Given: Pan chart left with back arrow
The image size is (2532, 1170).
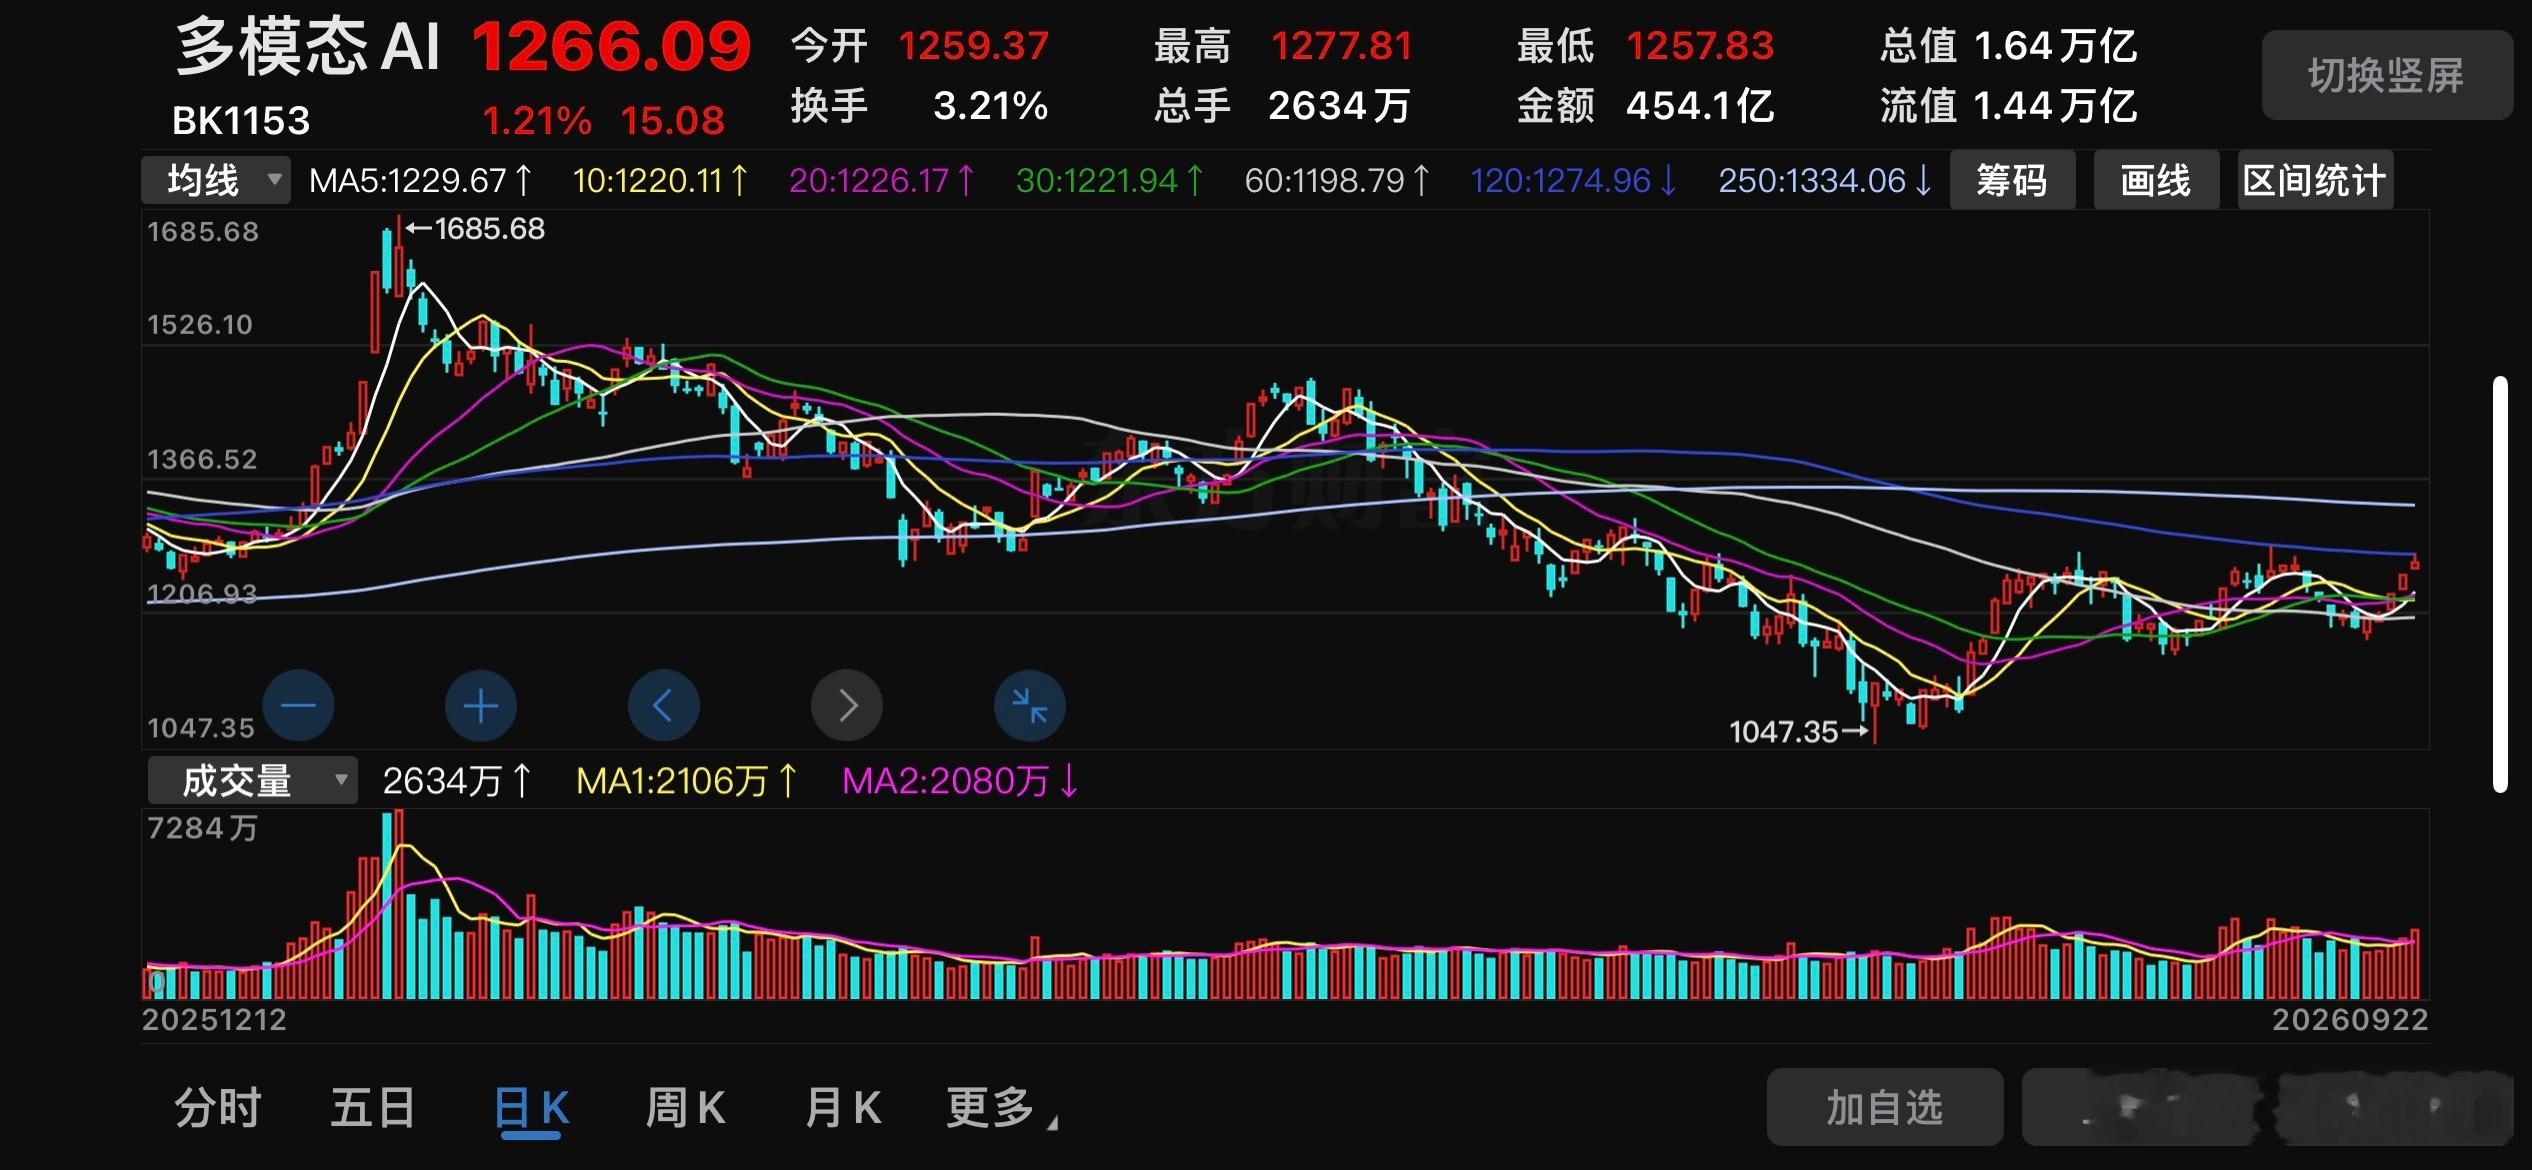Looking at the screenshot, I should tap(664, 705).
